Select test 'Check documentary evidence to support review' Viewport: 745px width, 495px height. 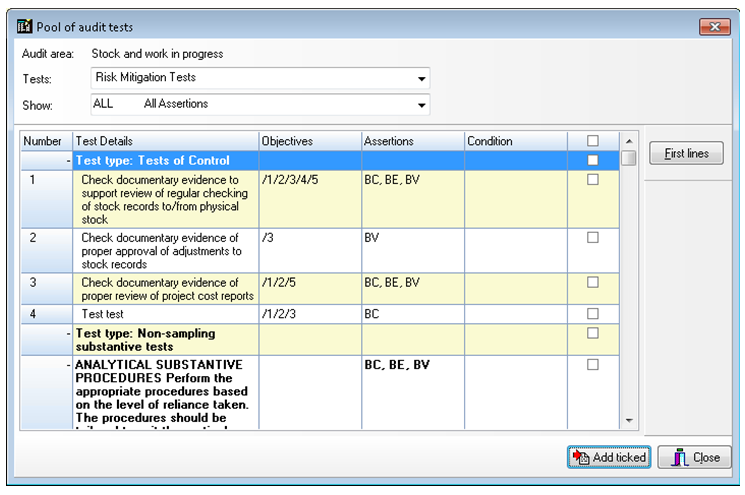click(x=165, y=200)
